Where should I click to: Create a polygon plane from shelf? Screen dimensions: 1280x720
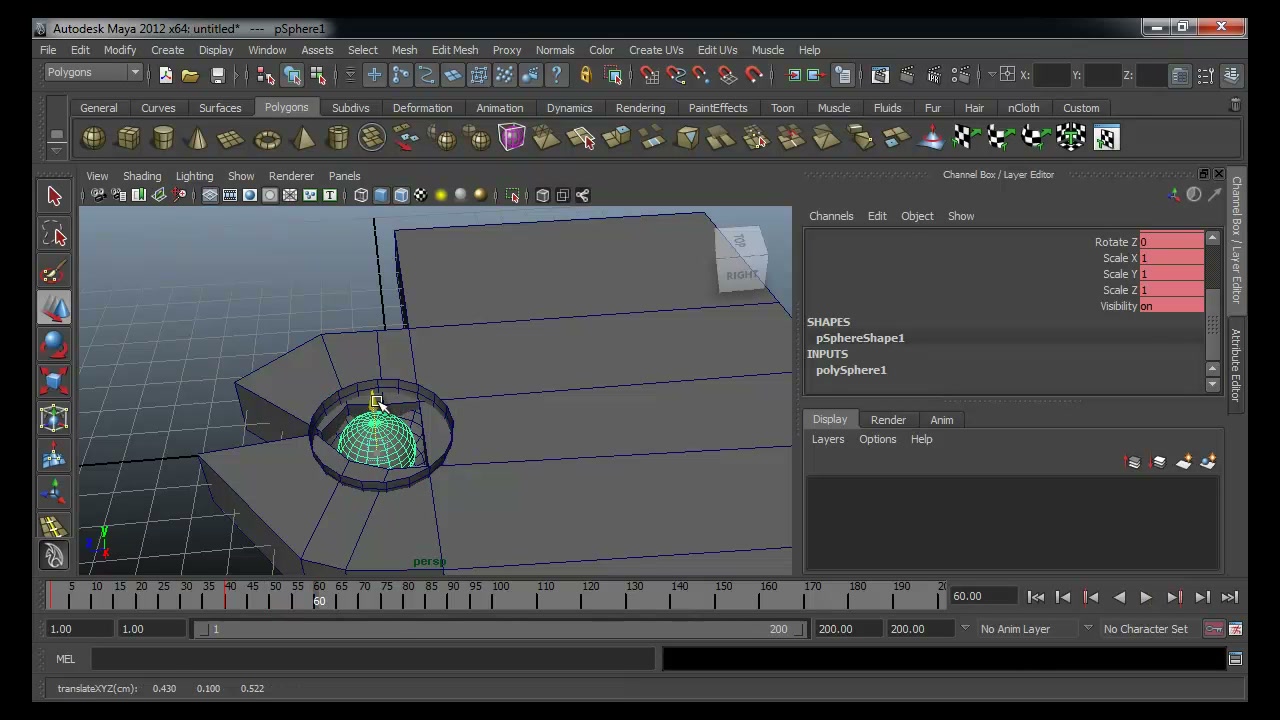click(231, 138)
